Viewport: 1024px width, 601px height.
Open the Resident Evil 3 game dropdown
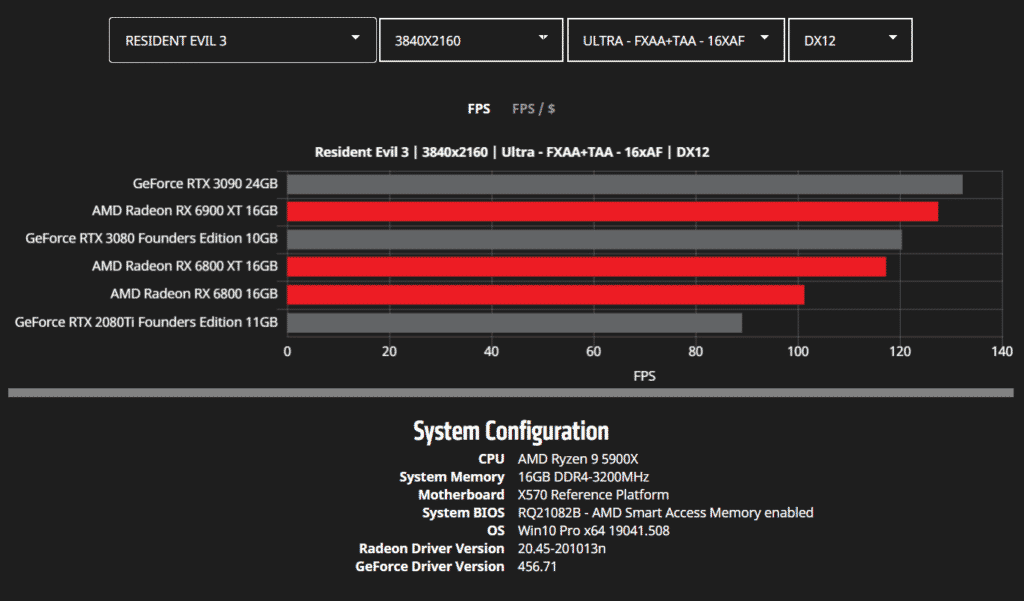click(242, 40)
